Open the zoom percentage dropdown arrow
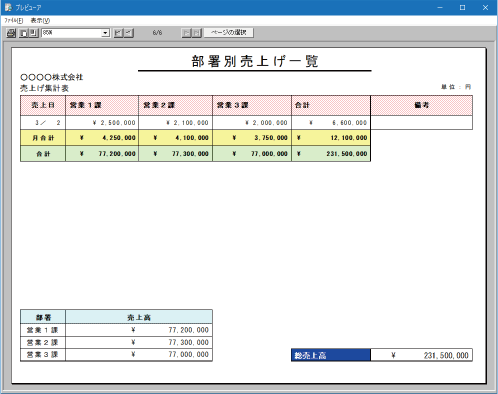 [105, 33]
